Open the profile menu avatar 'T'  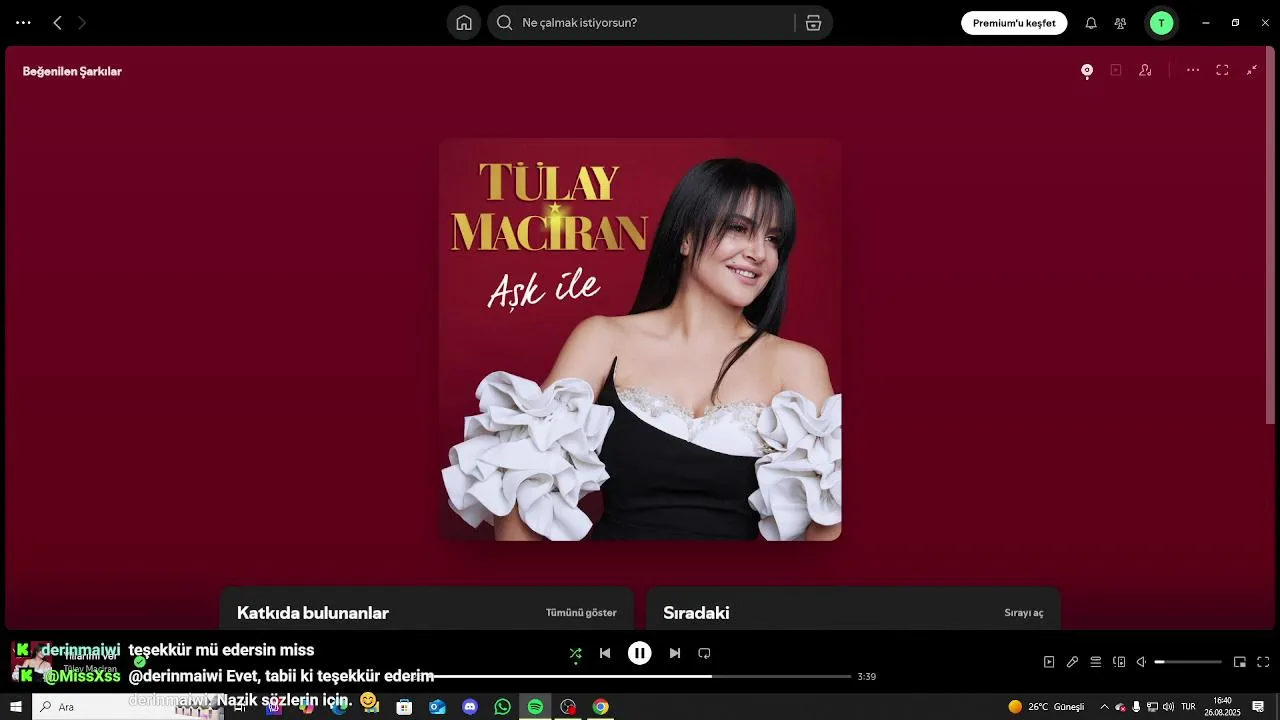point(1161,23)
